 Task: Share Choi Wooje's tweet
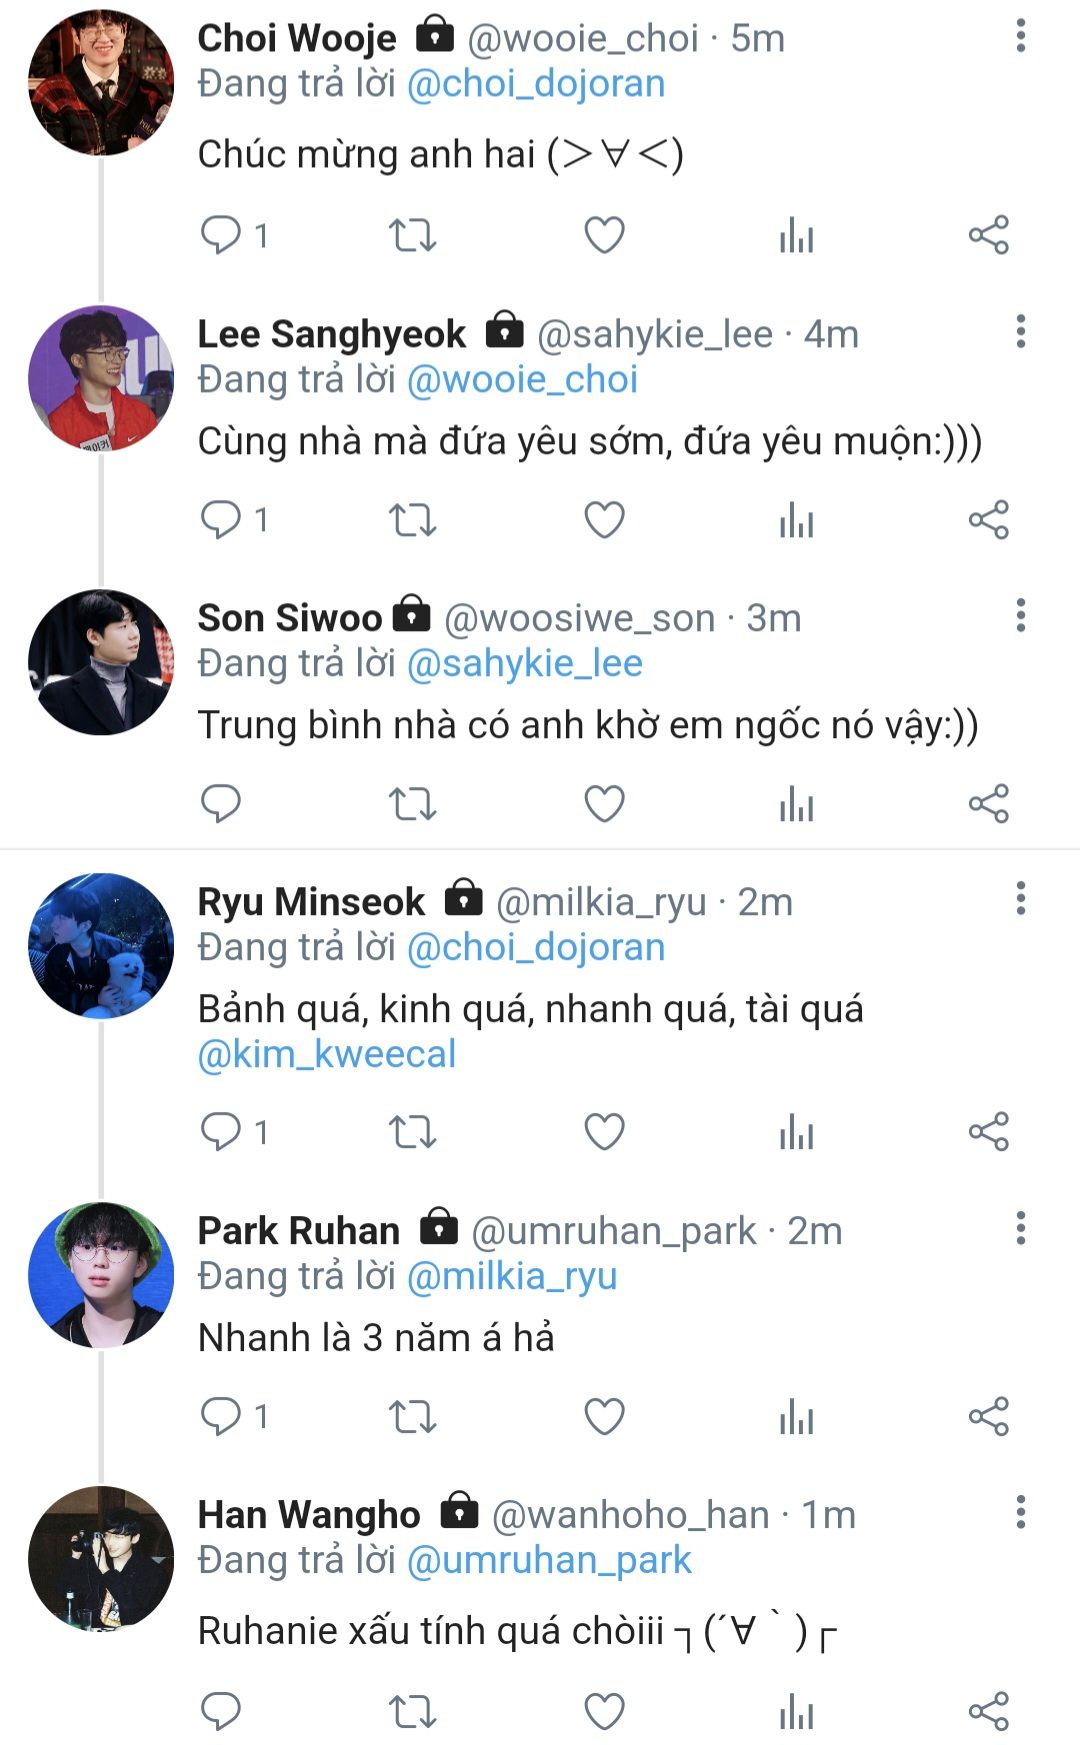988,236
